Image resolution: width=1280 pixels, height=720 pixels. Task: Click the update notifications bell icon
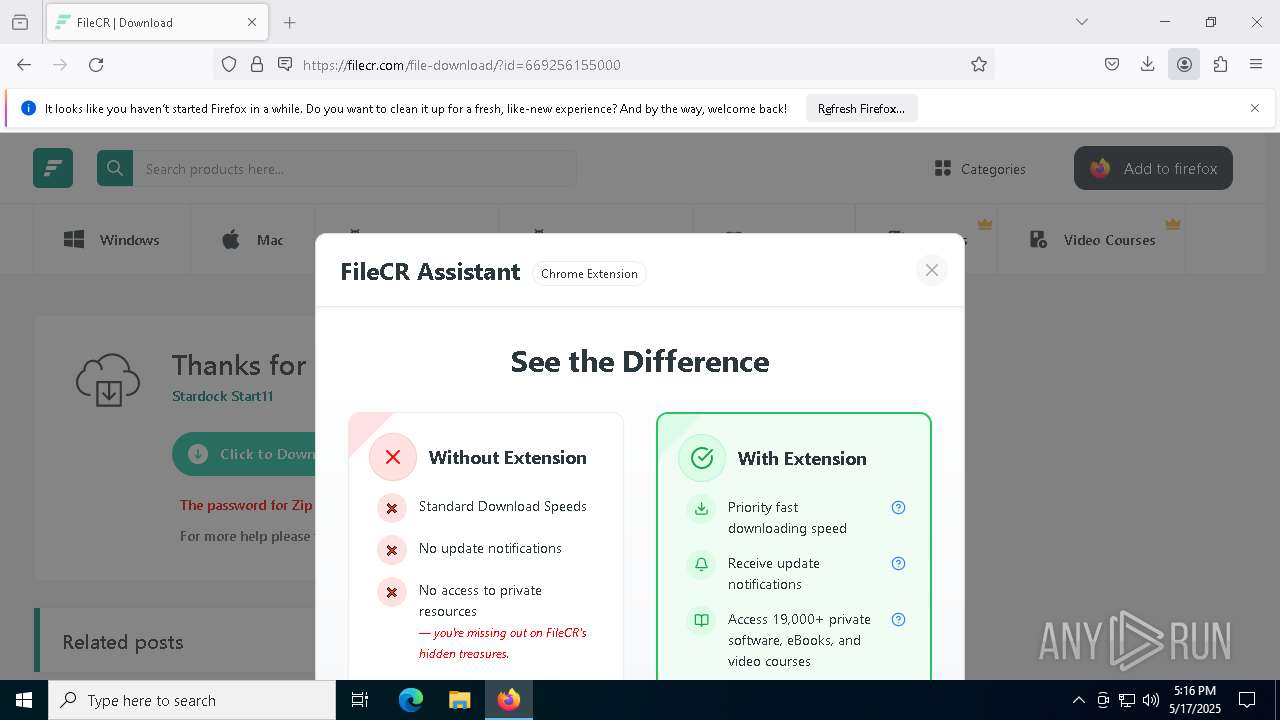point(702,564)
